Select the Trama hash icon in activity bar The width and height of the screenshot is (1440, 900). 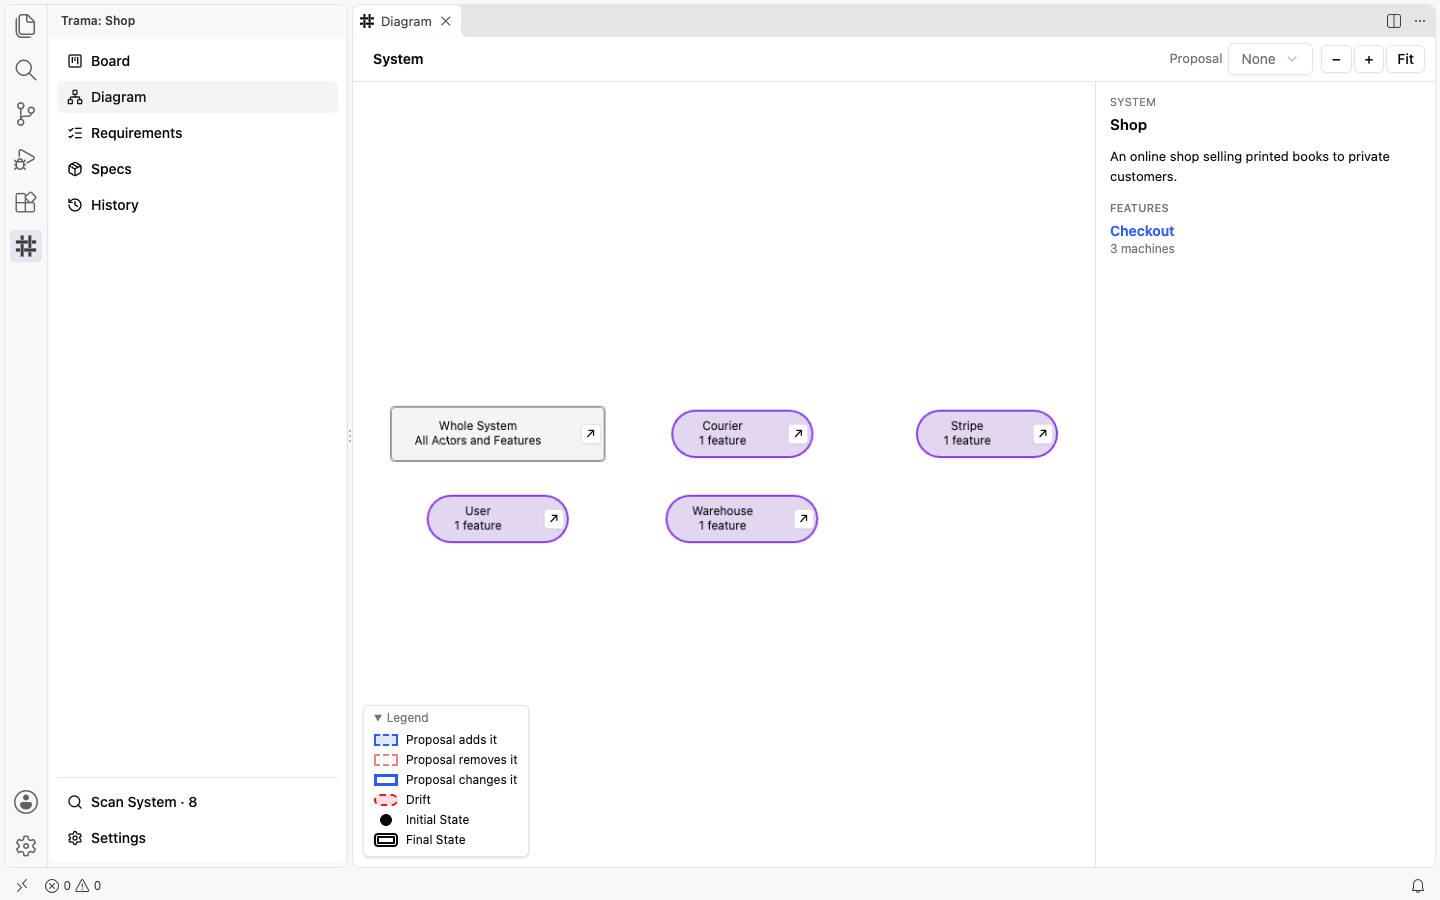point(26,246)
